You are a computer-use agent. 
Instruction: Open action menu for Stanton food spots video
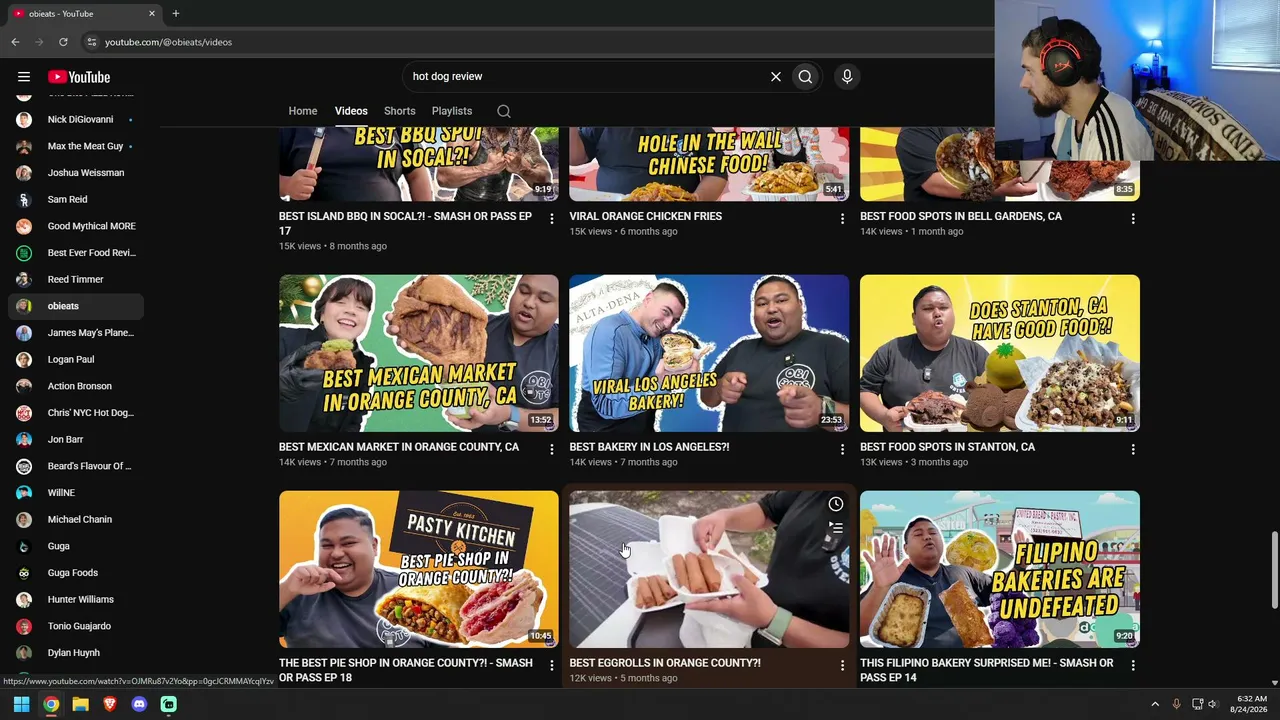(1133, 449)
